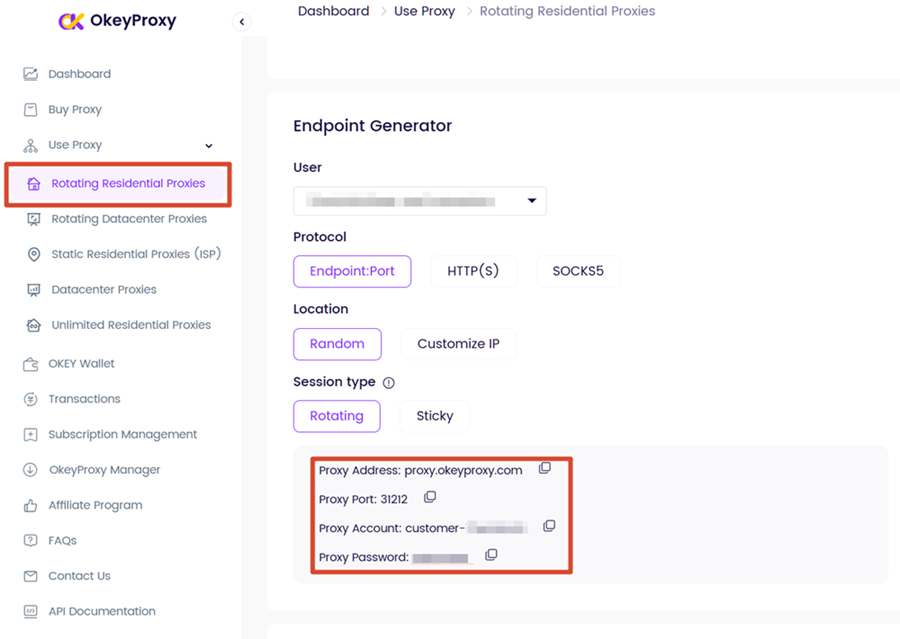Viewport: 900px width, 639px height.
Task: Open Datacenter Proxies page
Action: click(x=104, y=290)
